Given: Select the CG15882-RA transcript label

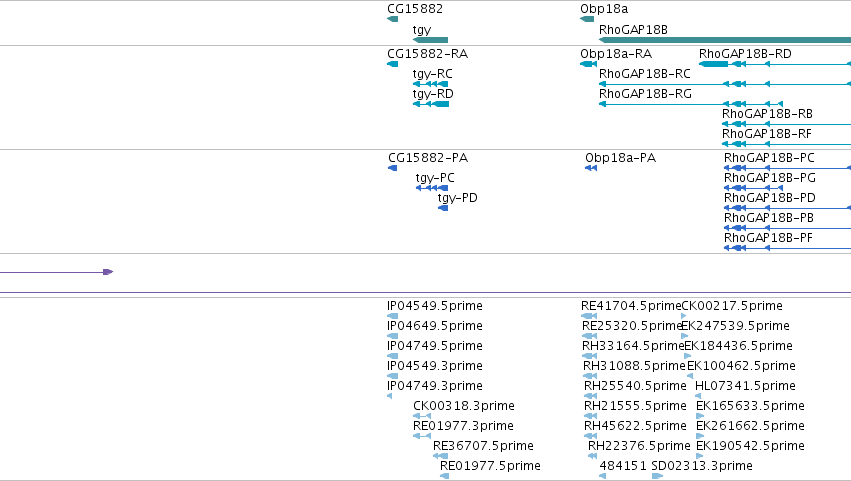Looking at the screenshot, I should click(x=427, y=54).
